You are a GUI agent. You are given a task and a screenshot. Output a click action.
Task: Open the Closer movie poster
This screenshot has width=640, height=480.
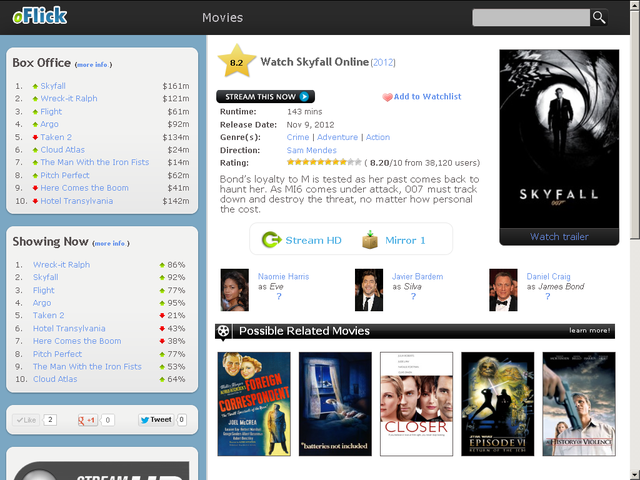(x=416, y=404)
